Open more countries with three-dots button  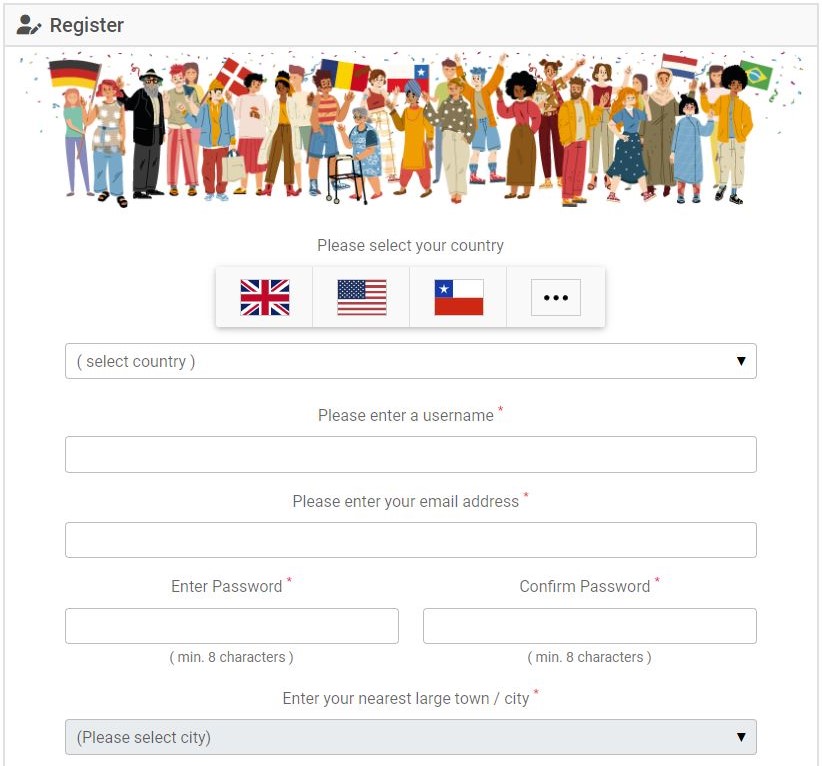coord(556,297)
